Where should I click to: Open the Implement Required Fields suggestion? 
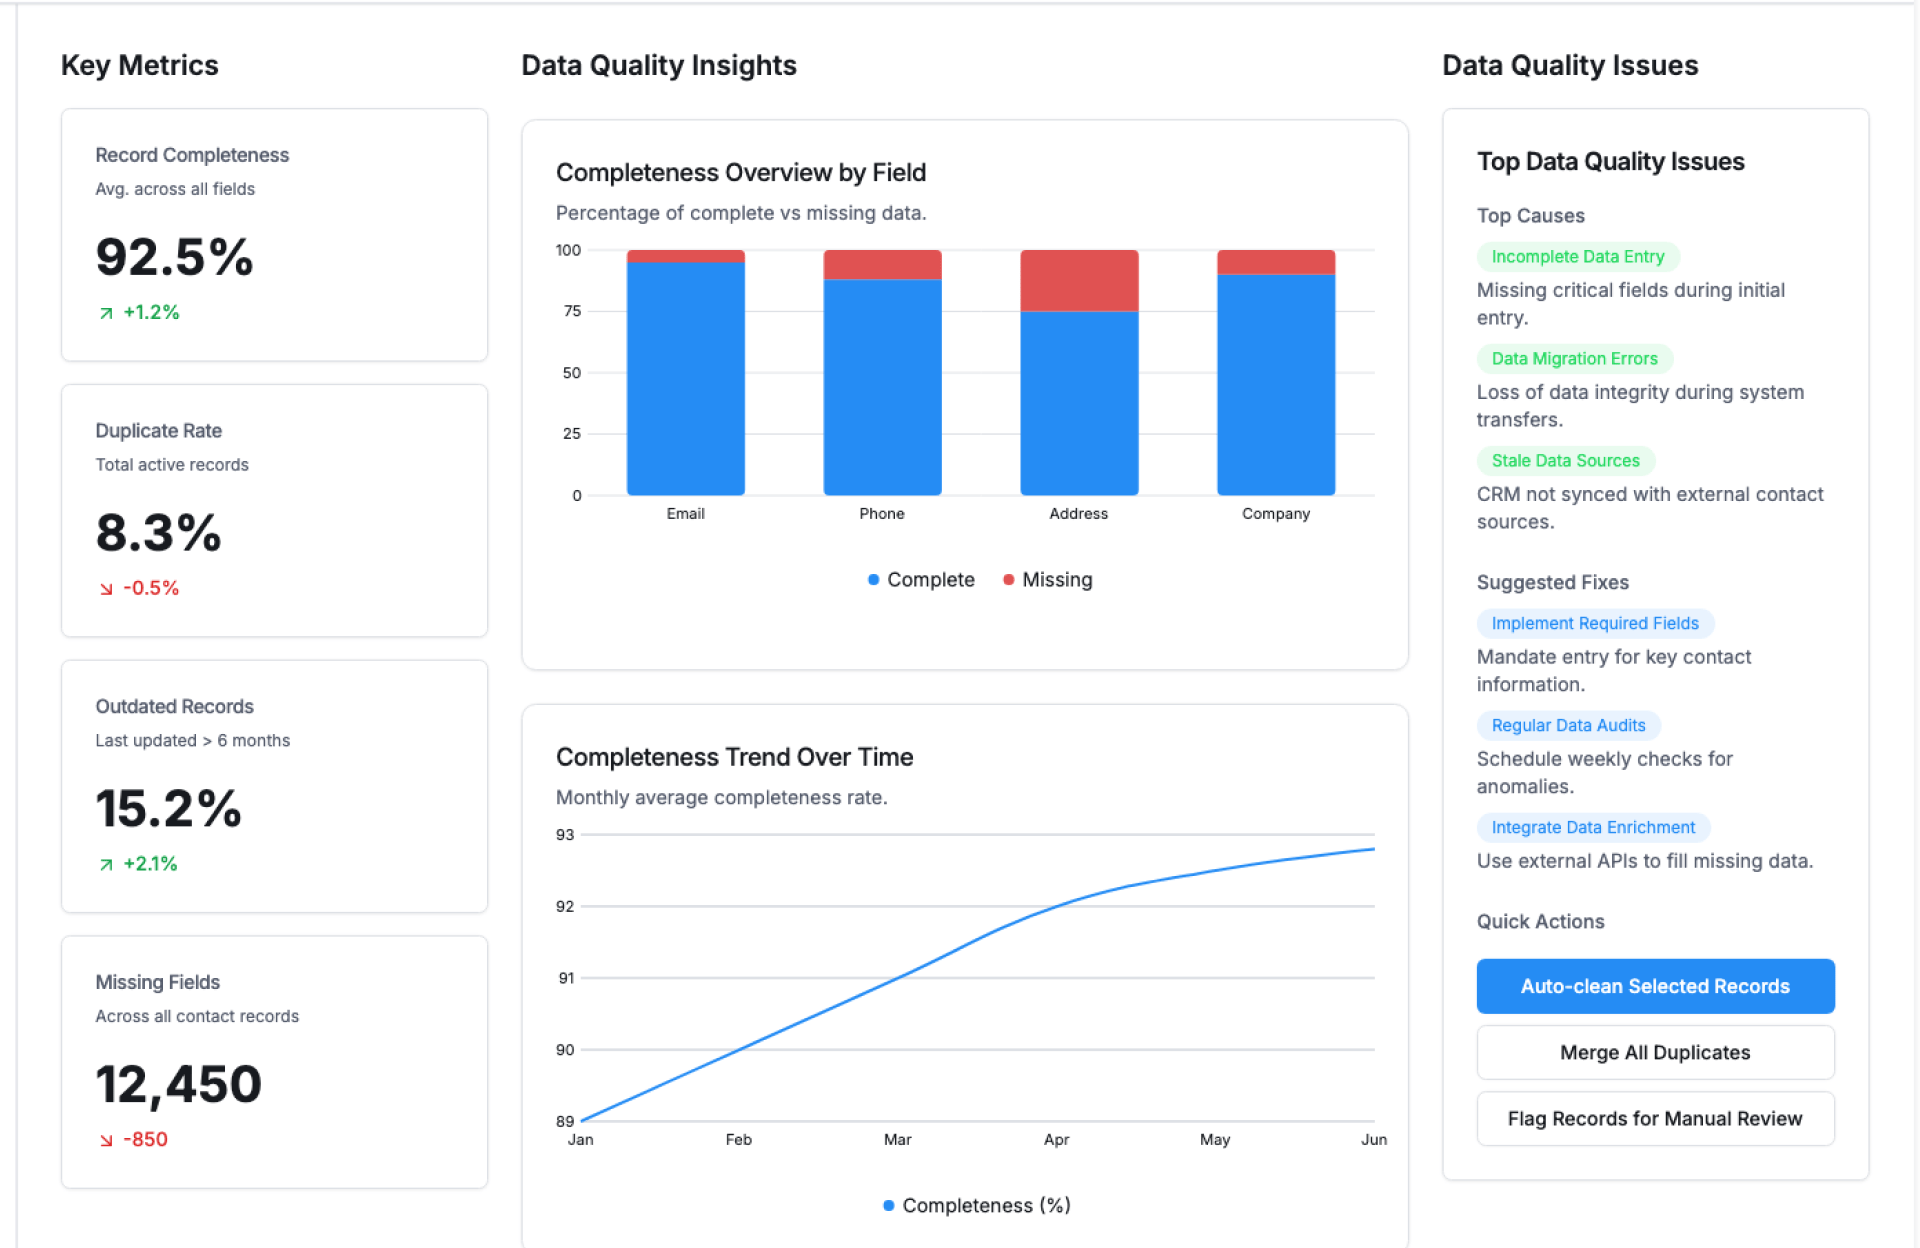pyautogui.click(x=1594, y=624)
